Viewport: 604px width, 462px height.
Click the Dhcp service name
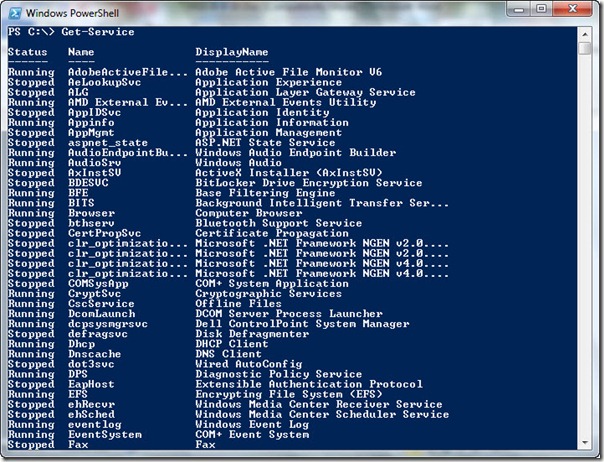[x=82, y=344]
